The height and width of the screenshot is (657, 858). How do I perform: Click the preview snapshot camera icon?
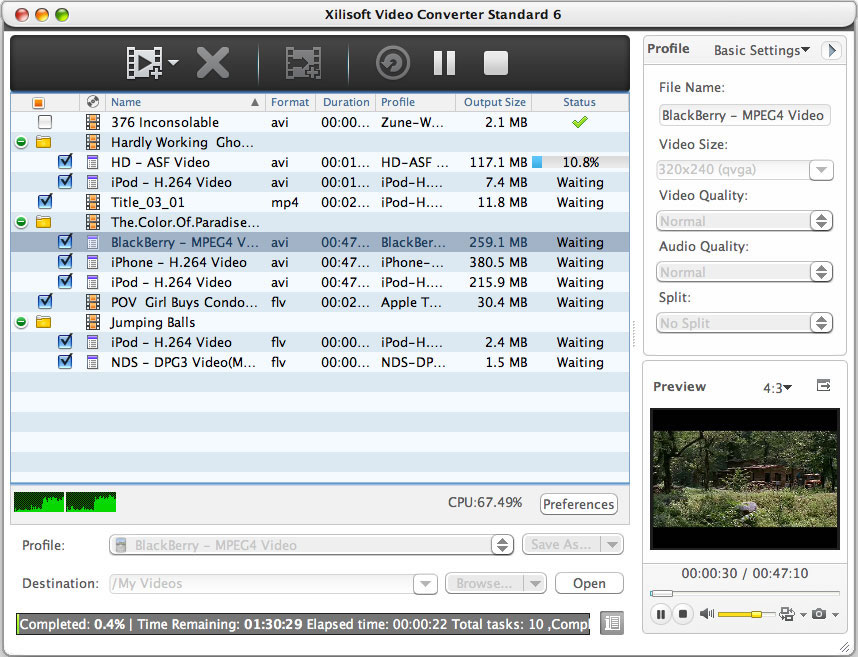pos(819,614)
